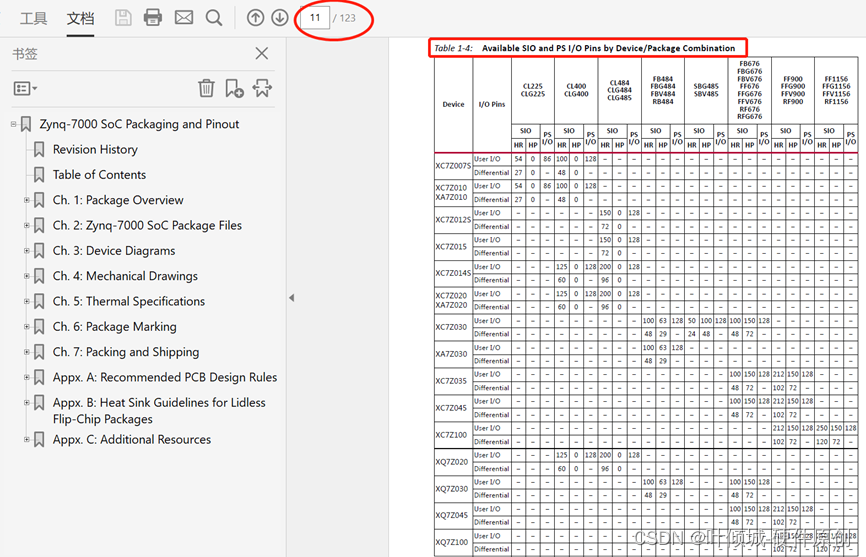Open Ch. 2: Zynq-7000 SoC Package Files

pos(147,226)
